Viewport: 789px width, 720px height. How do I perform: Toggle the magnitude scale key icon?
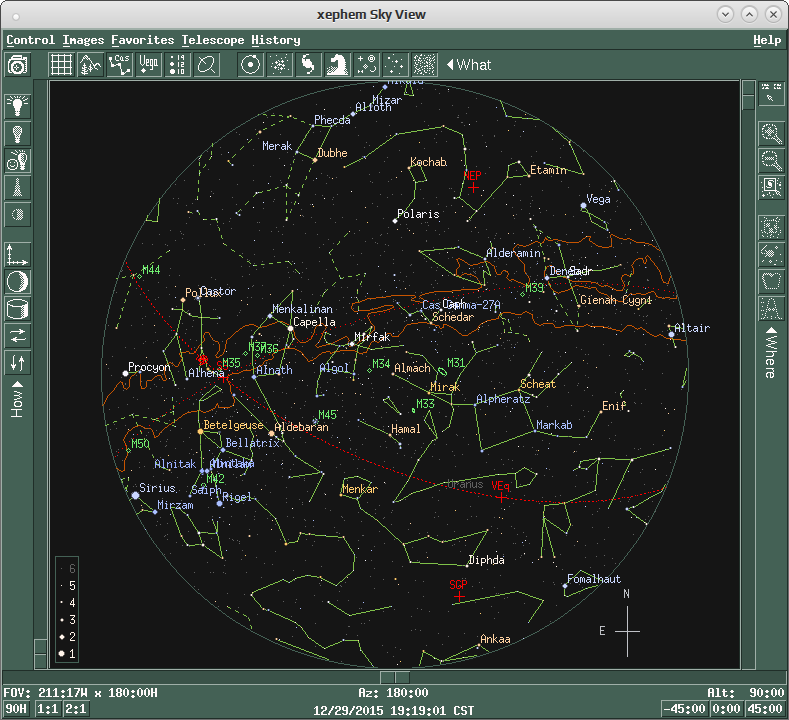(178, 65)
